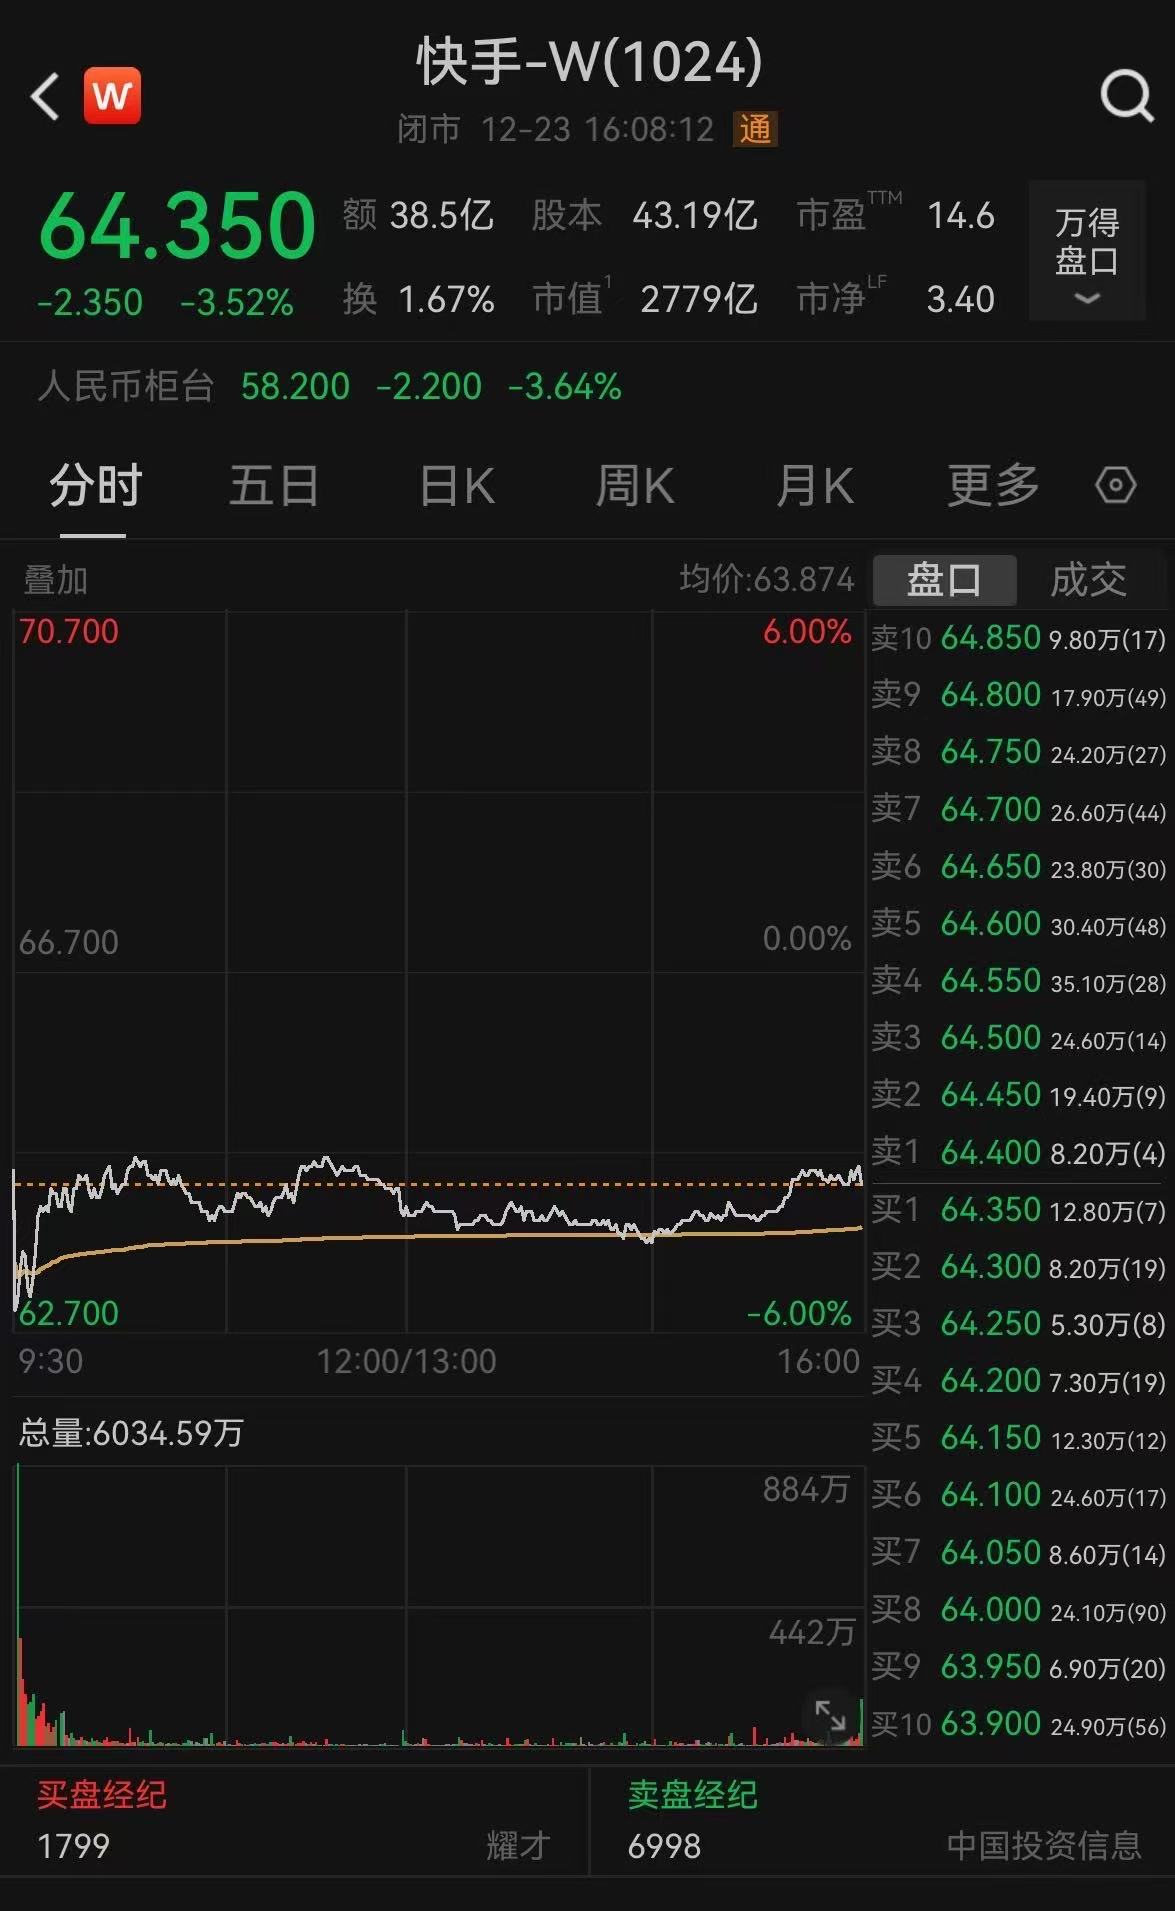This screenshot has height=1911, width=1175.
Task: Tap the 人民币柜台 RMB counter quote
Action: coord(330,386)
